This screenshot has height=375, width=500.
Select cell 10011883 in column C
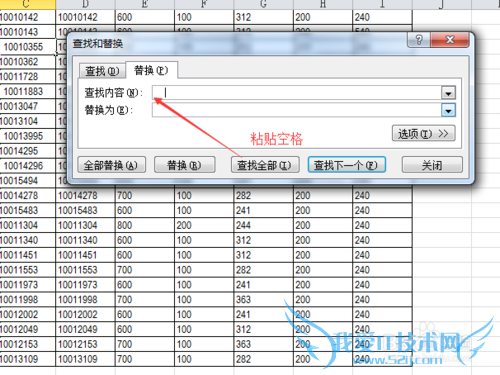click(28, 91)
